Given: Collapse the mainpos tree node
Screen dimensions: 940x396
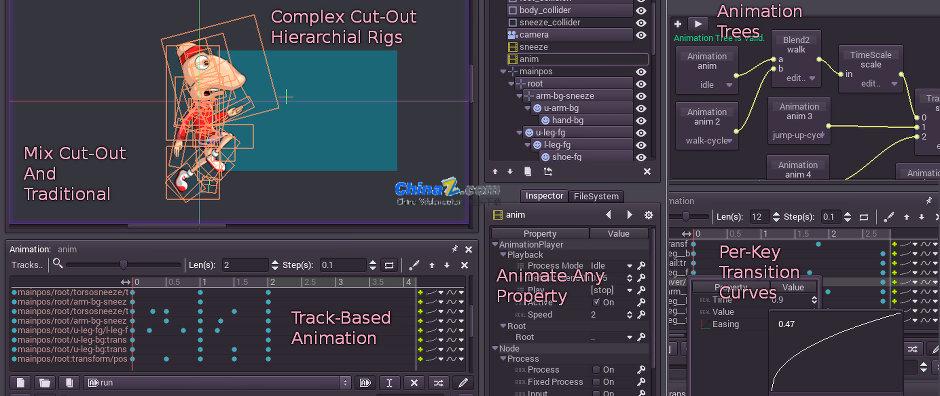Looking at the screenshot, I should click(503, 71).
